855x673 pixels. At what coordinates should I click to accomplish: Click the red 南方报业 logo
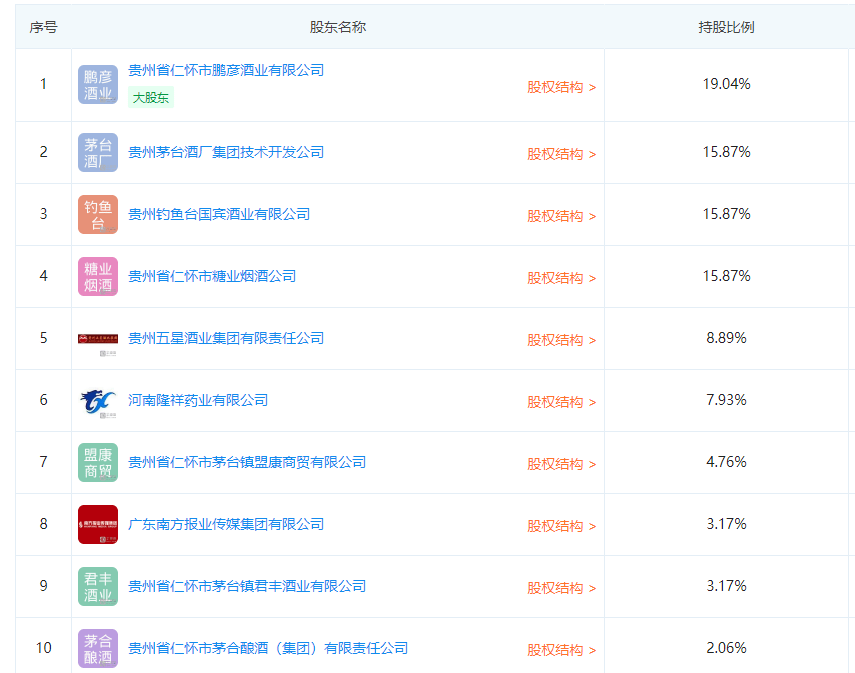pos(98,525)
